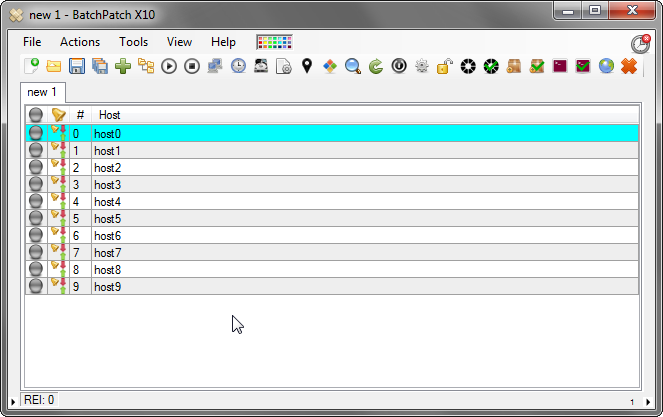Click the green refresh arrow icon

coord(376,66)
